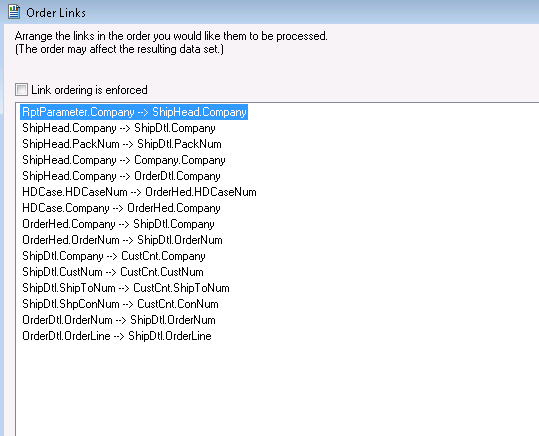Select ShipHead.Company --> Company.Company link
This screenshot has width=539, height=436.
click(124, 160)
